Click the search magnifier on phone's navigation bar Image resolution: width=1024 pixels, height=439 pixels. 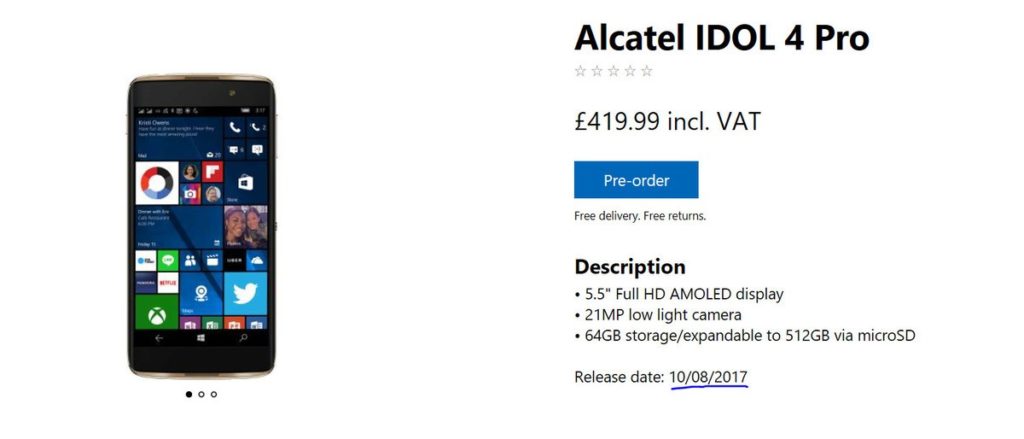click(244, 338)
